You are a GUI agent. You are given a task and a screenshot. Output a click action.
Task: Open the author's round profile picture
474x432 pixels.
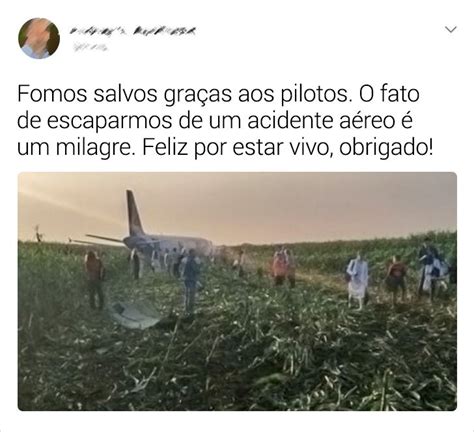(39, 38)
